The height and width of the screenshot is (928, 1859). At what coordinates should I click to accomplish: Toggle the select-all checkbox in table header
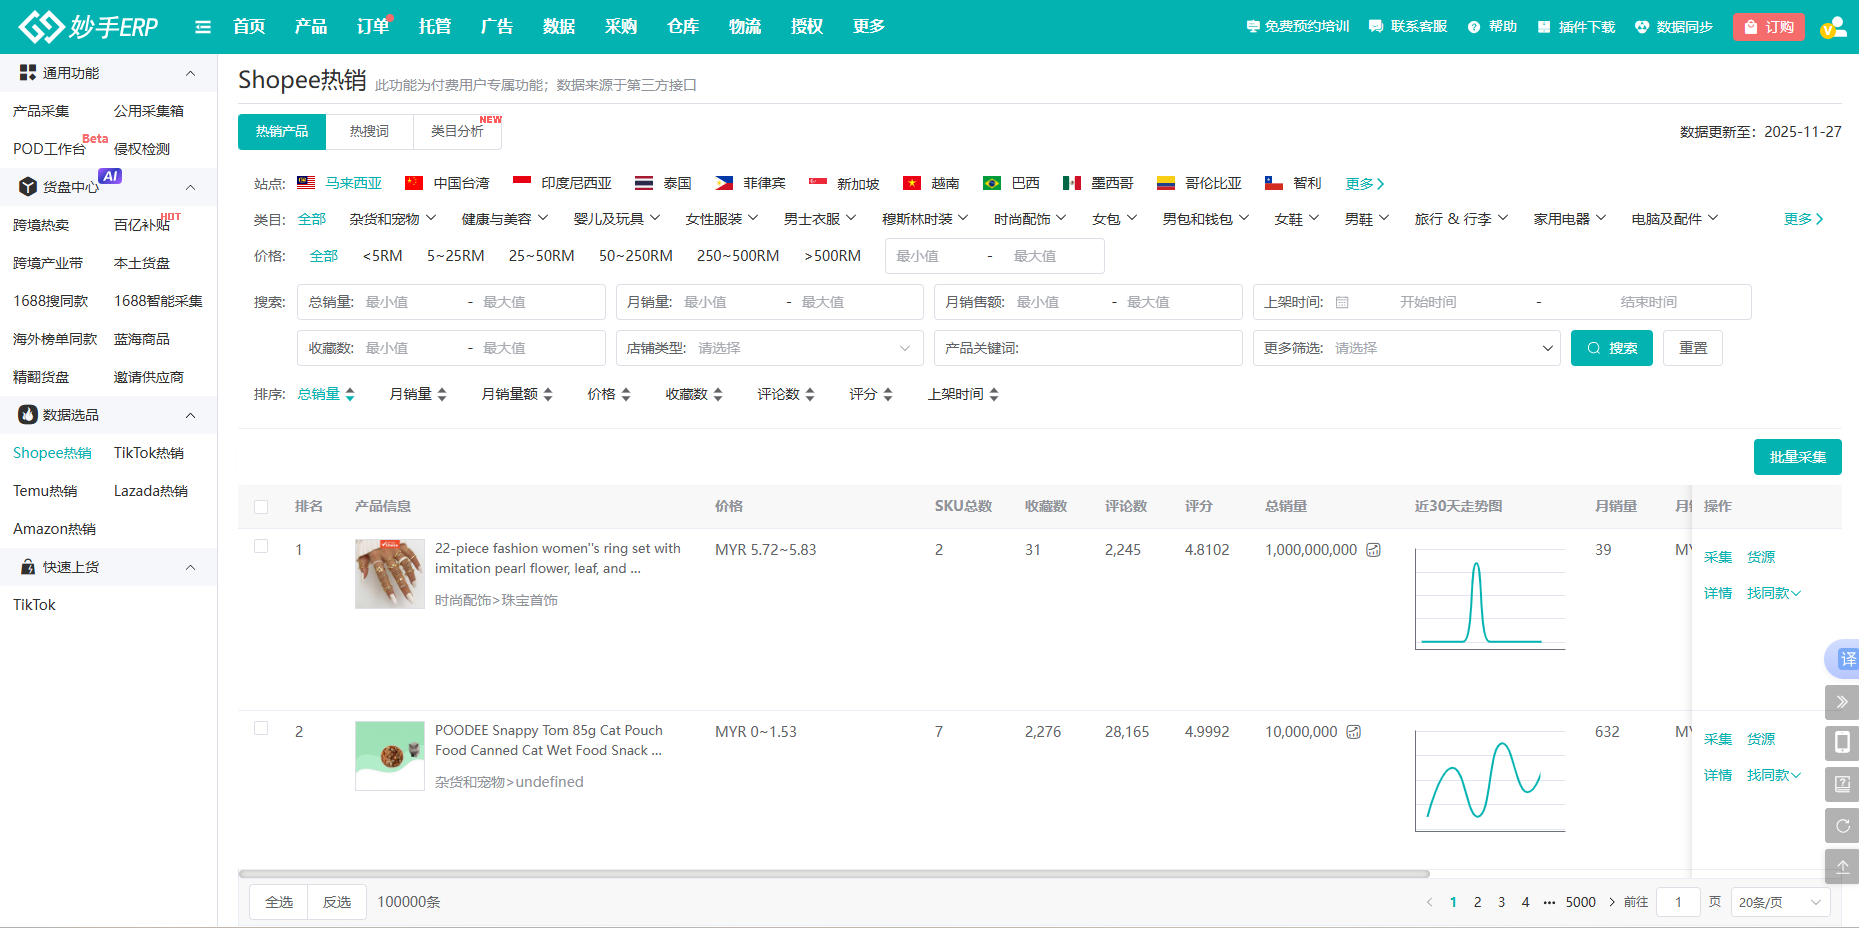click(x=261, y=507)
